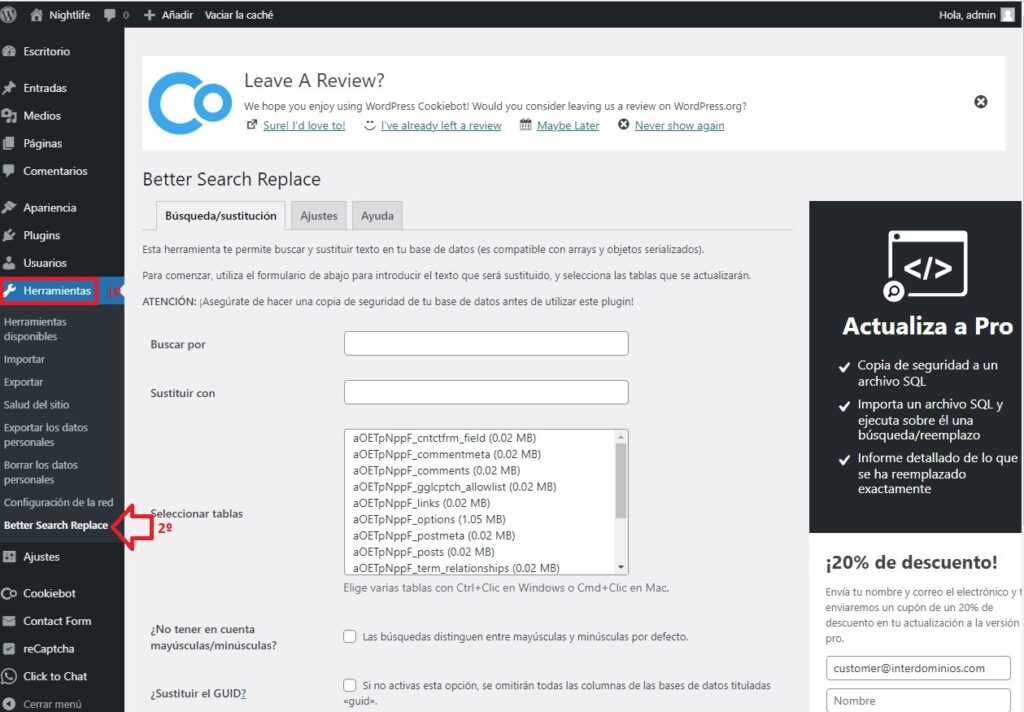Viewport: 1024px width, 712px height.
Task: Open 'Configuración de la red'
Action: pos(58,502)
